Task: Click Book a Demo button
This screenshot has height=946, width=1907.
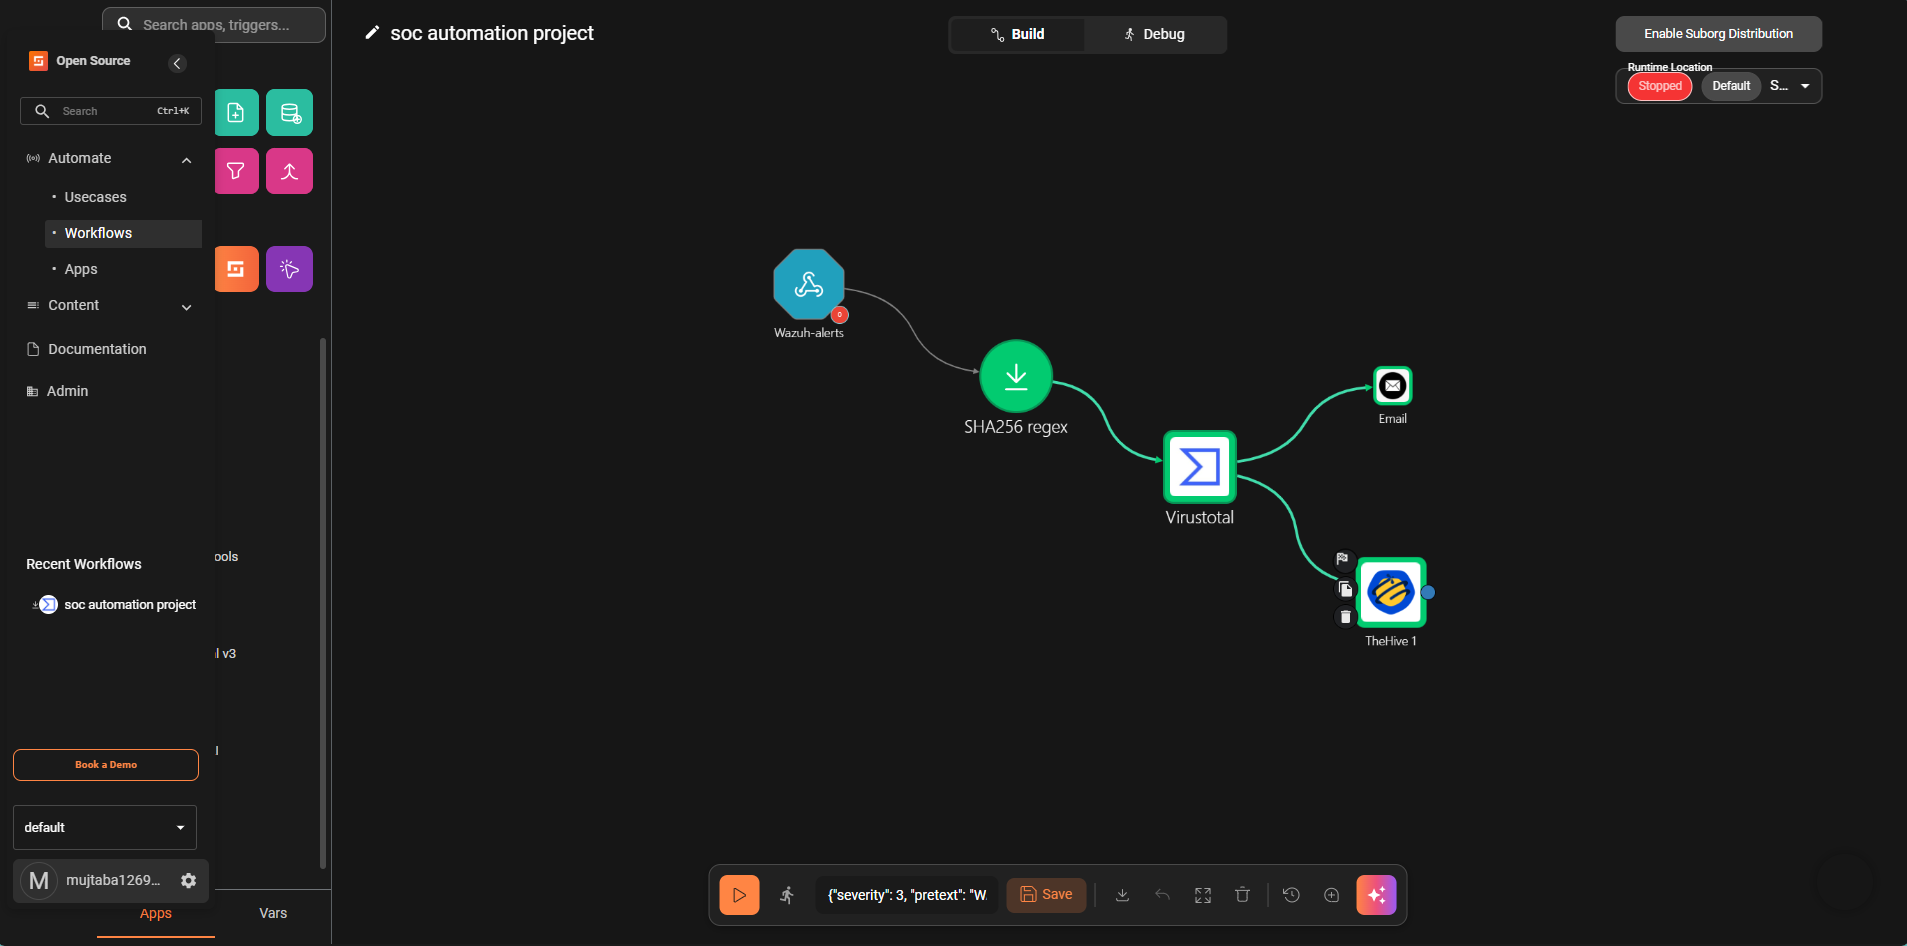Action: tap(106, 765)
